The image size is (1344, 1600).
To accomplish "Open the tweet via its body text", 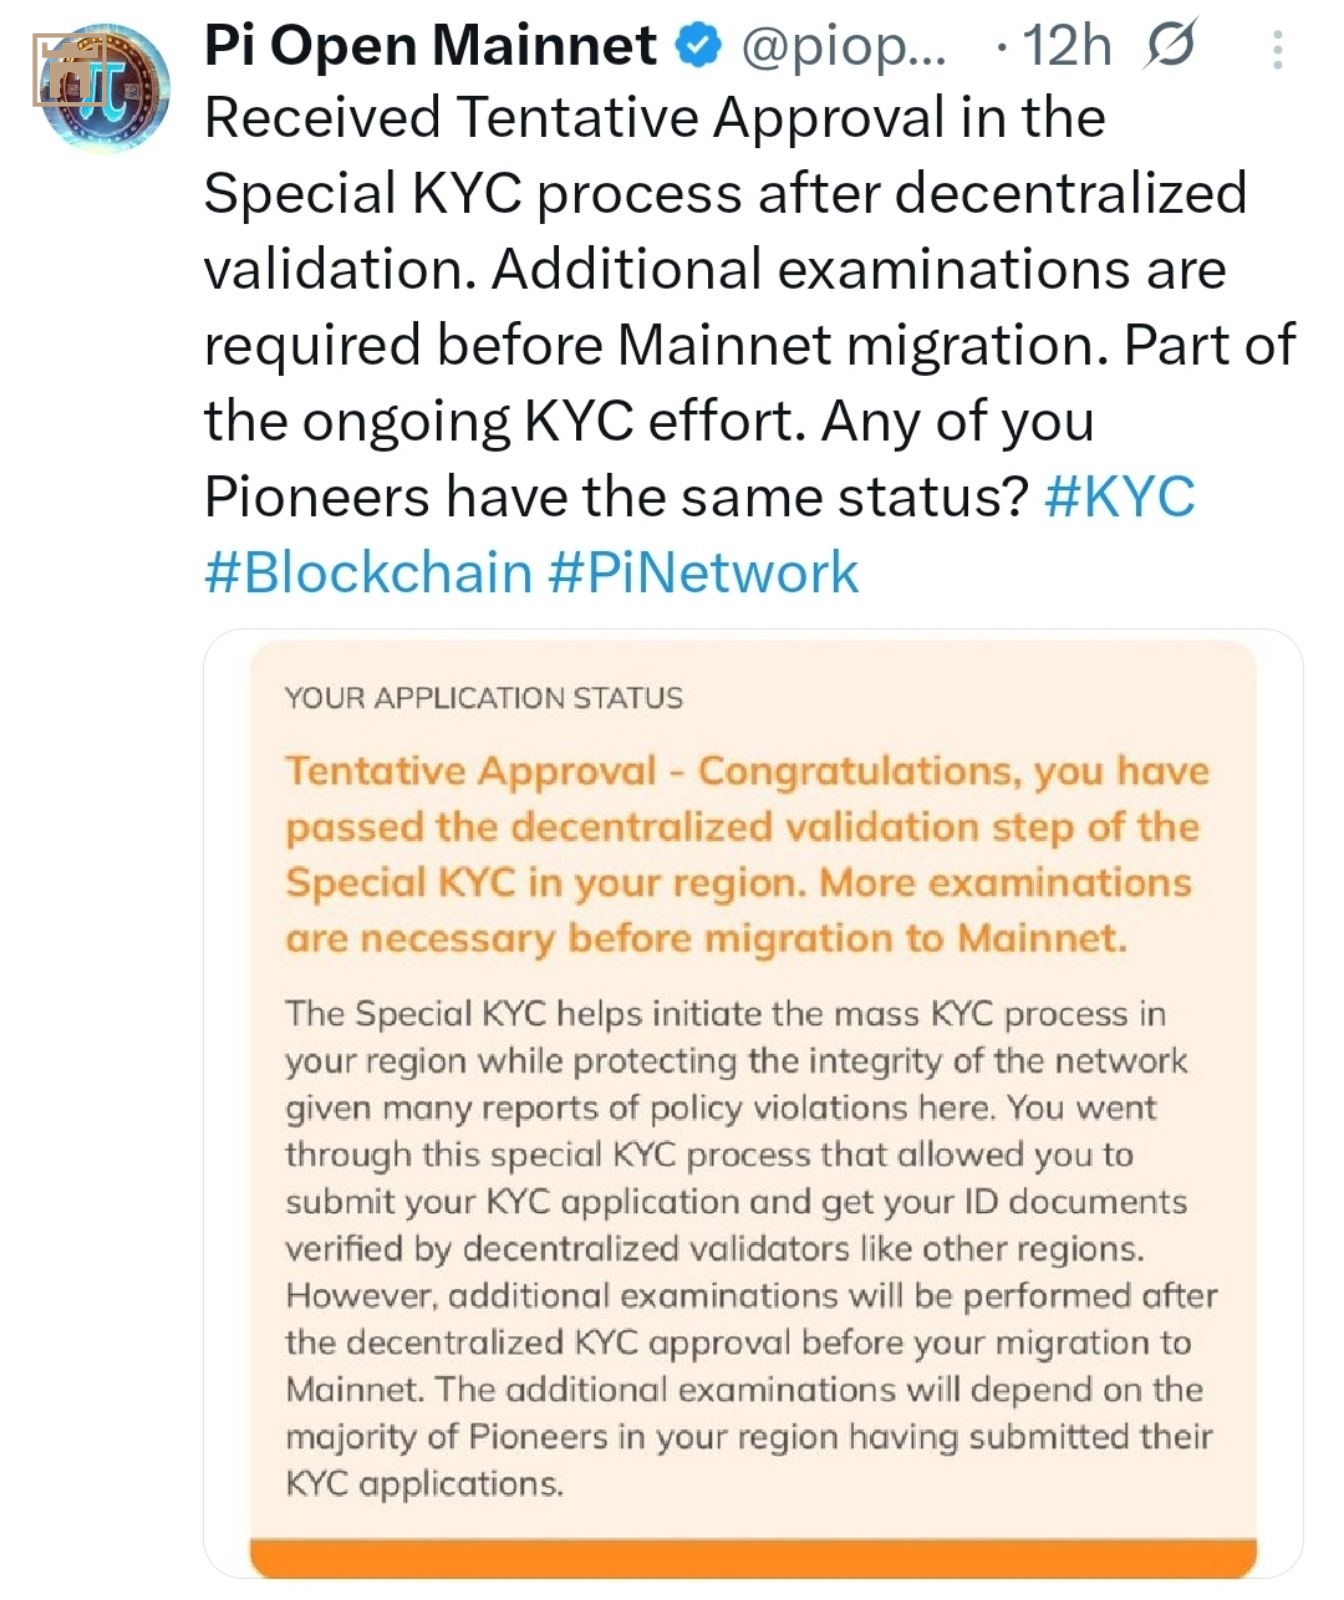I will (x=750, y=344).
